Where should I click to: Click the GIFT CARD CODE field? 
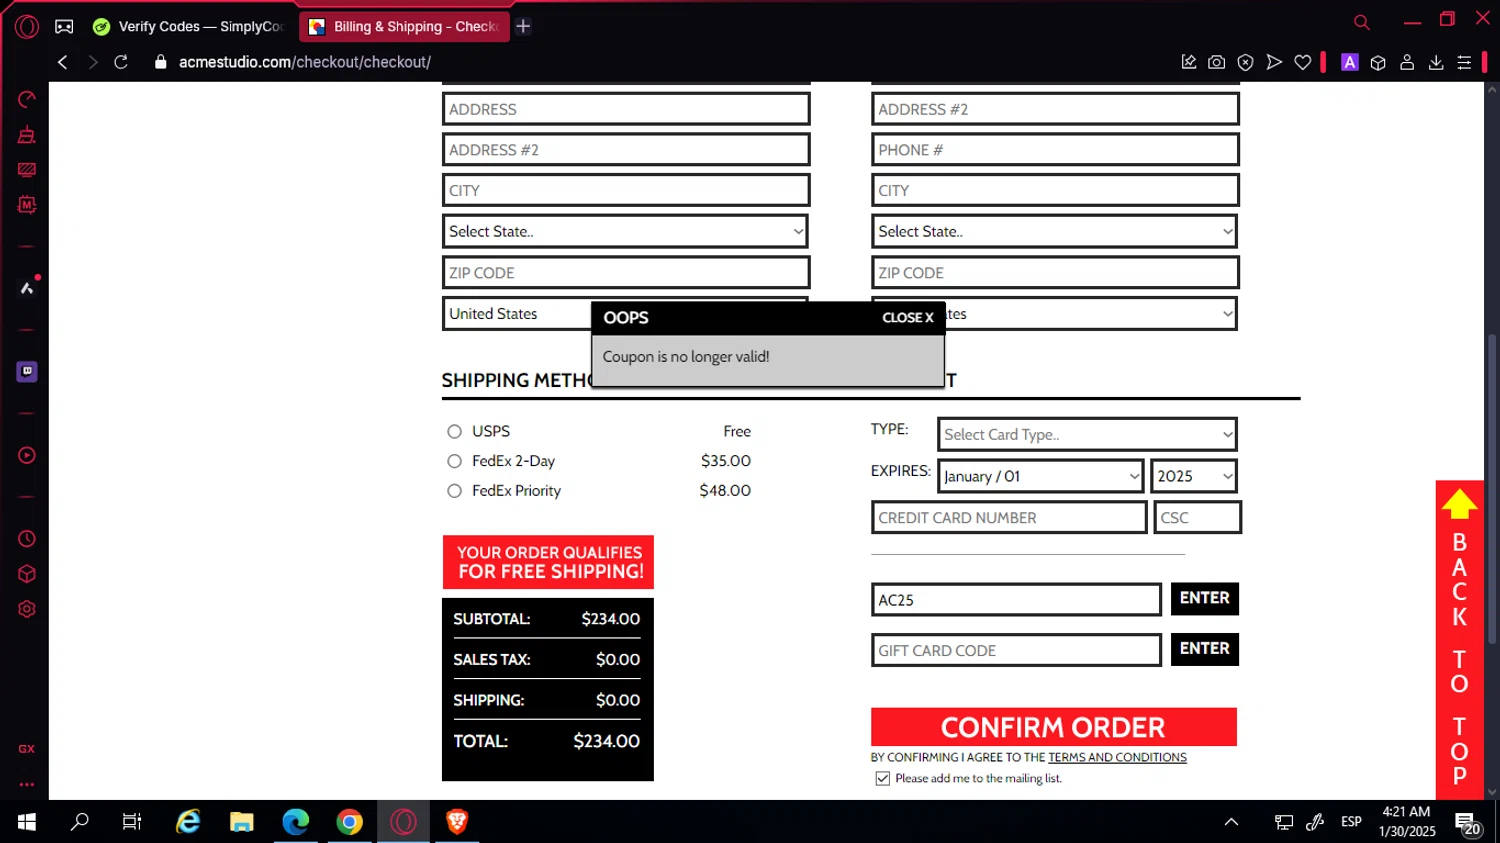[x=1016, y=650]
